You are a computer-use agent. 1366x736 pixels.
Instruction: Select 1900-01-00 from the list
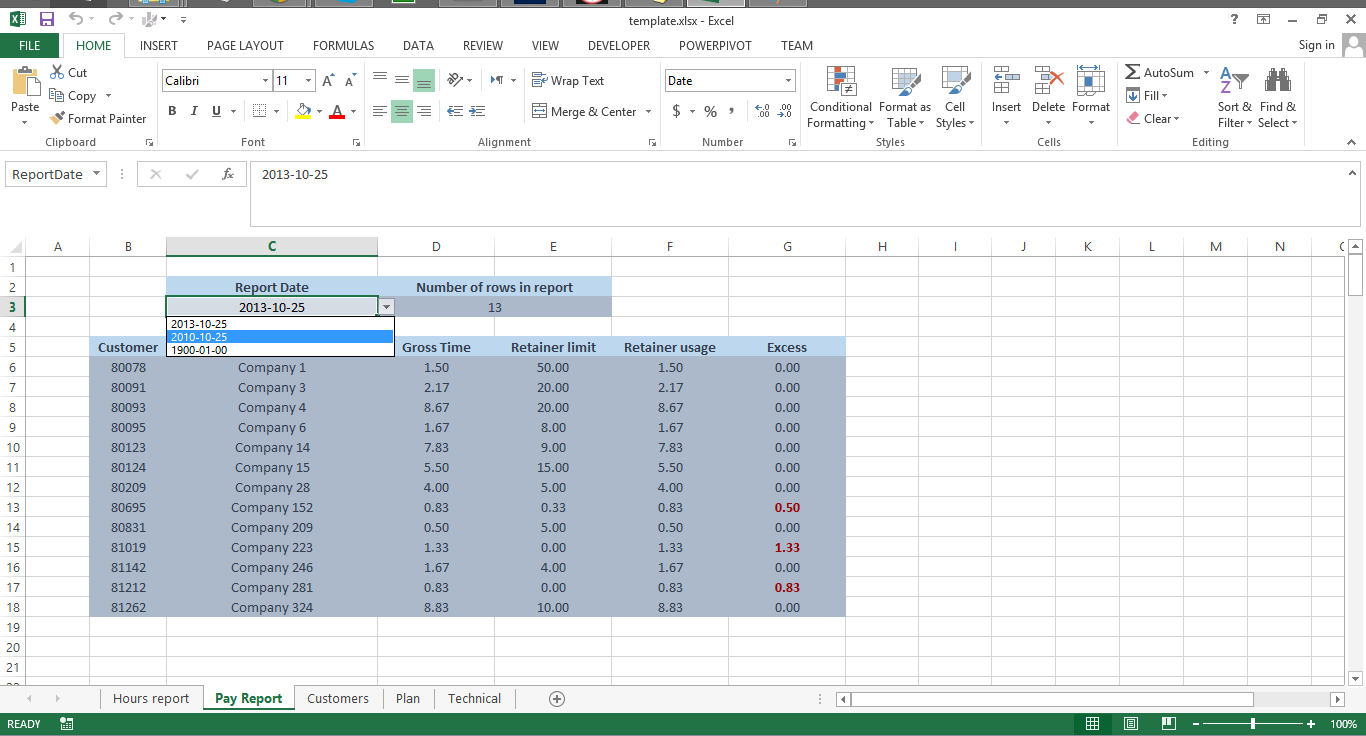coord(280,350)
